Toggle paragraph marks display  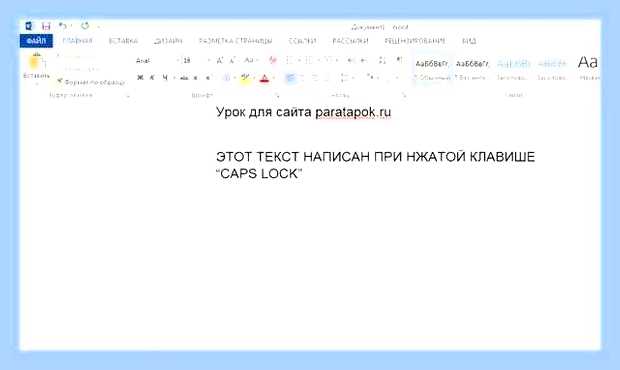(x=399, y=60)
